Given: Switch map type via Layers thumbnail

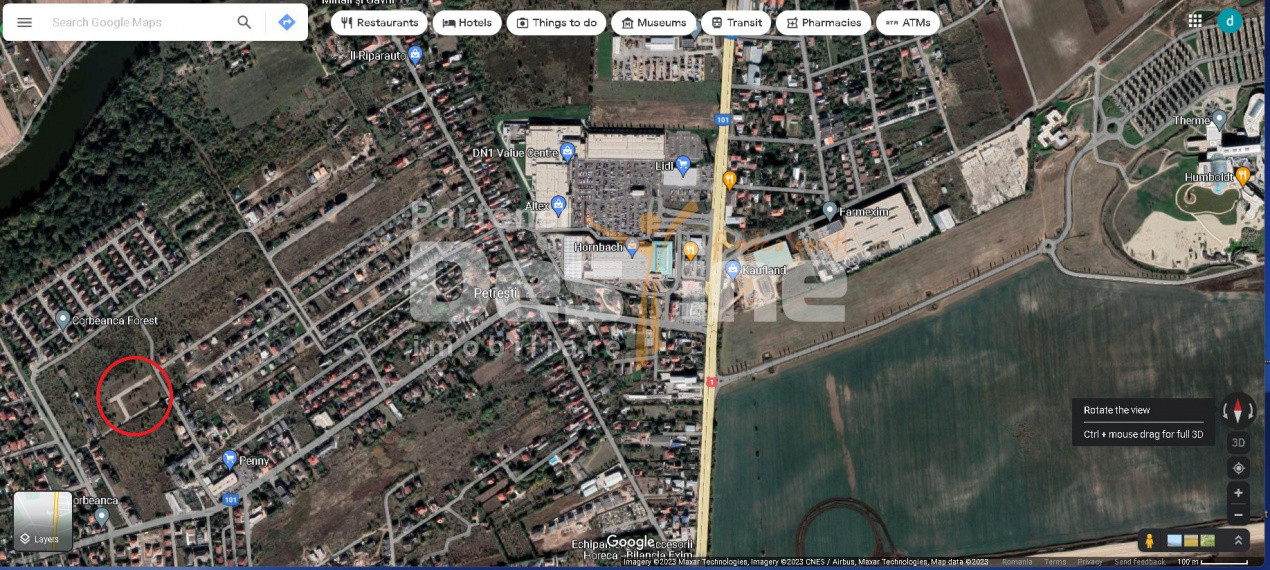Looking at the screenshot, I should click(x=43, y=521).
